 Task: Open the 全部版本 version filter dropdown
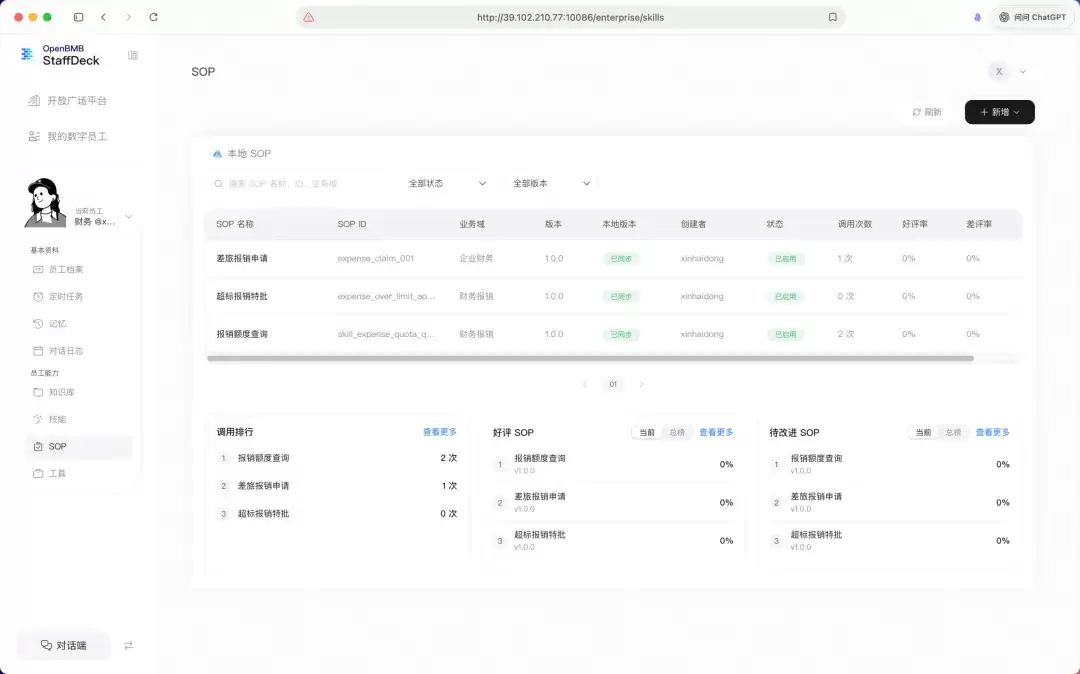point(552,184)
